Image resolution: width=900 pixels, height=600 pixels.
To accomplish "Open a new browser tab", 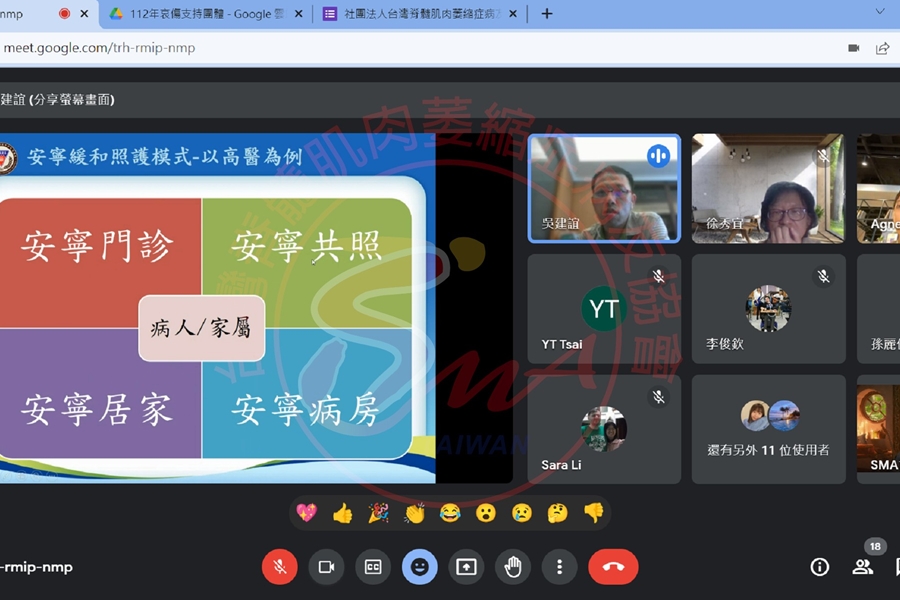I will point(547,14).
